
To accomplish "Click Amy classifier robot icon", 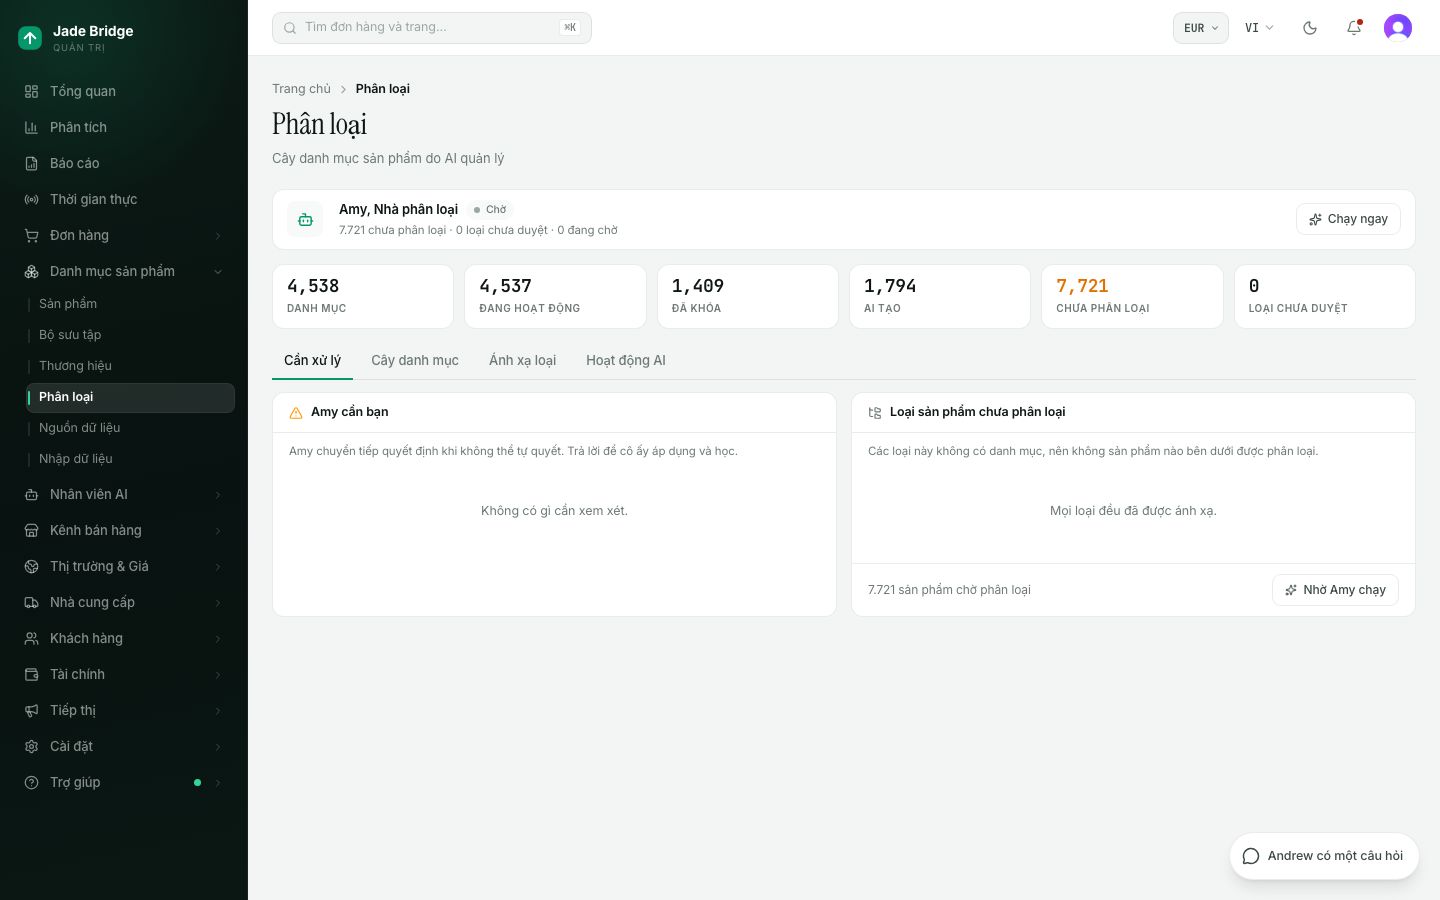I will point(305,219).
